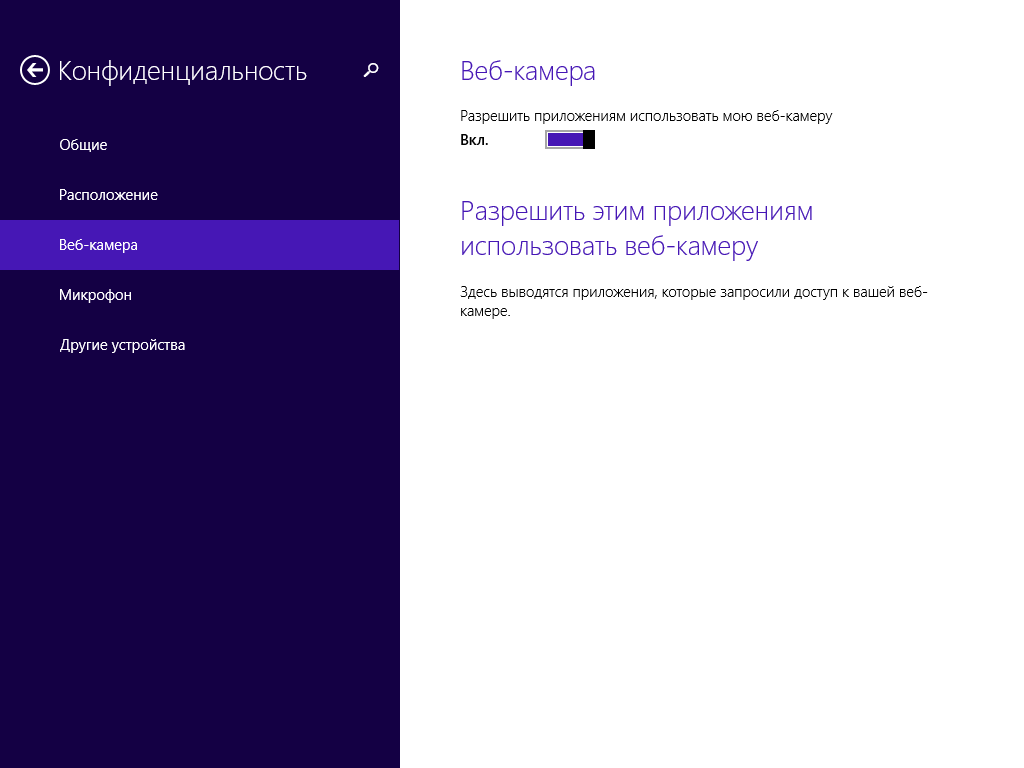The image size is (1024, 768).
Task: Click the Вкл. status label
Action: (474, 140)
